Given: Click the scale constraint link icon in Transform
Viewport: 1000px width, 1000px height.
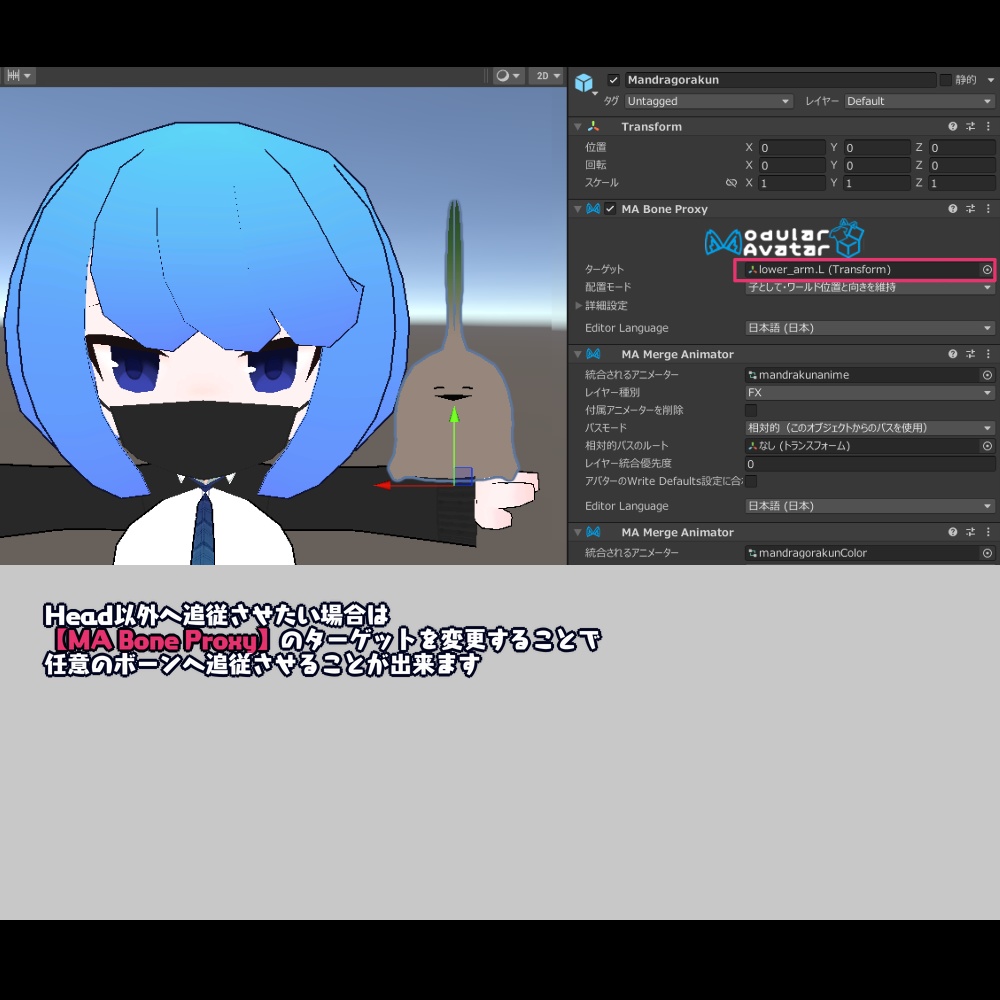Looking at the screenshot, I should 733,183.
